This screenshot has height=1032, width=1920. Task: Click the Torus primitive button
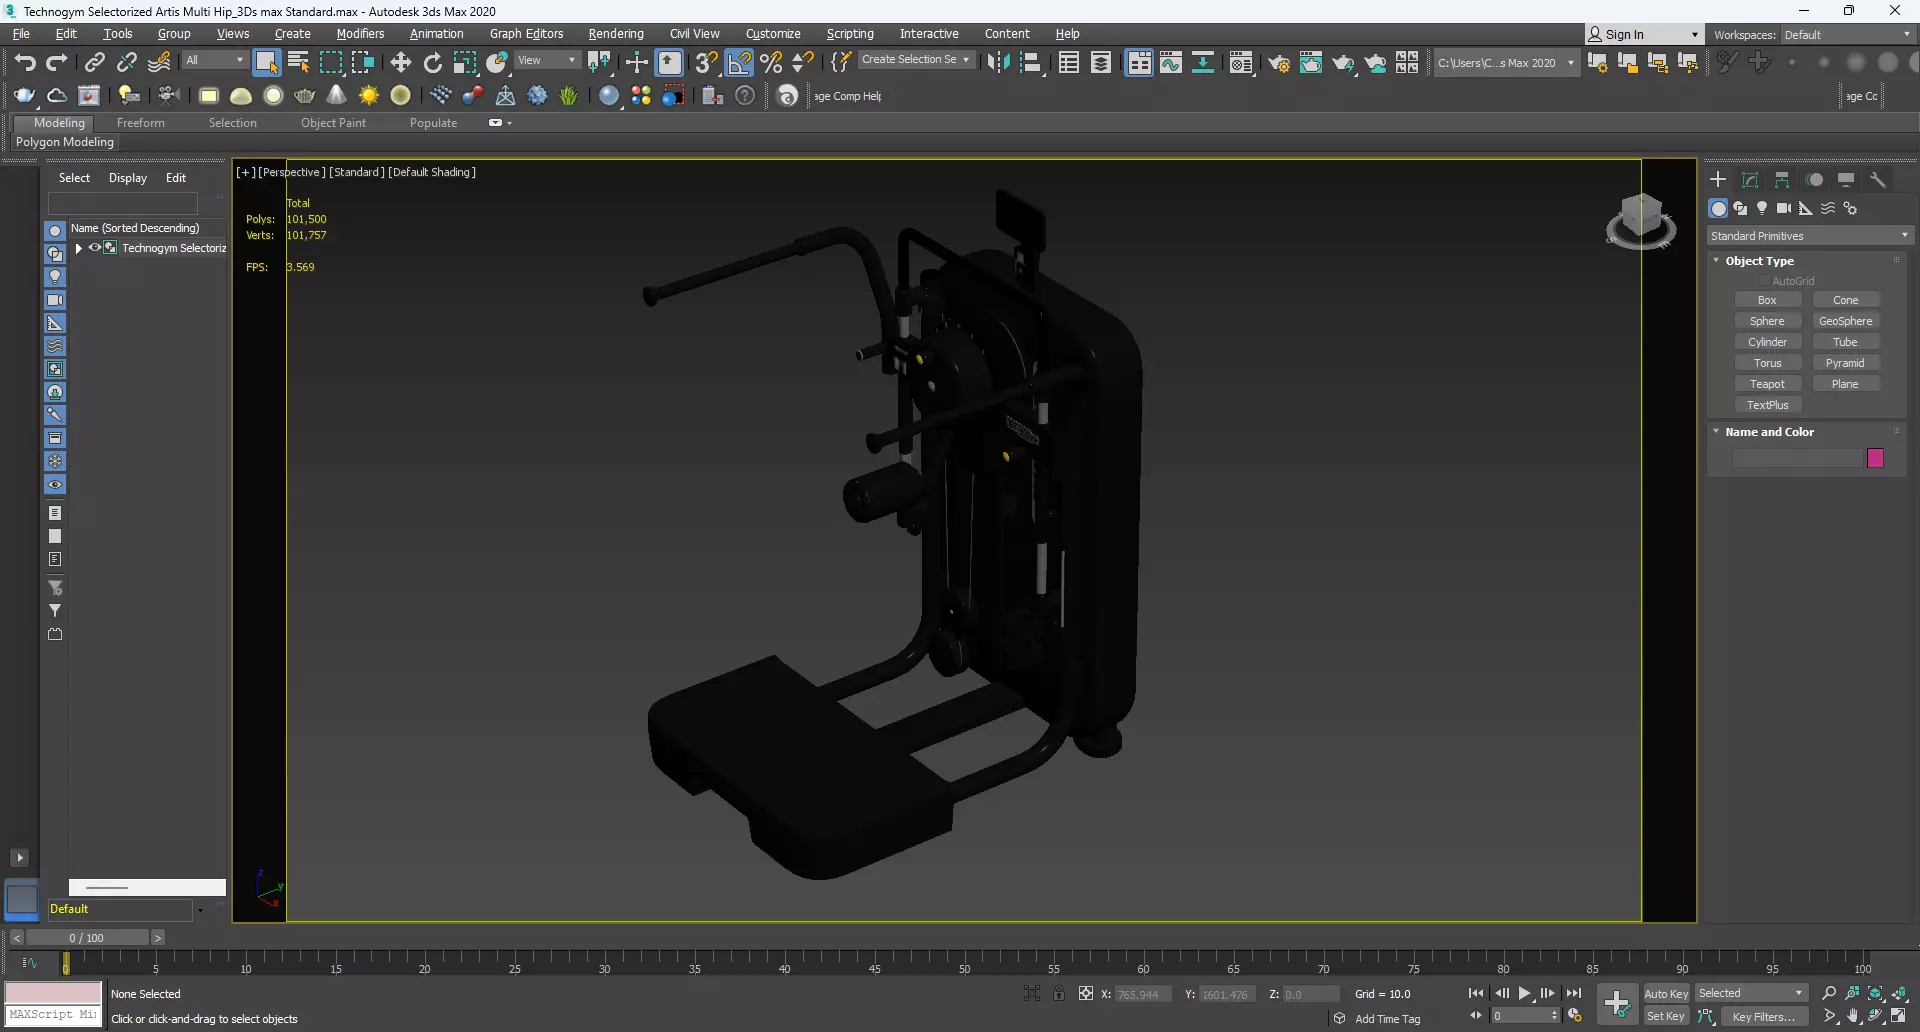coord(1767,363)
